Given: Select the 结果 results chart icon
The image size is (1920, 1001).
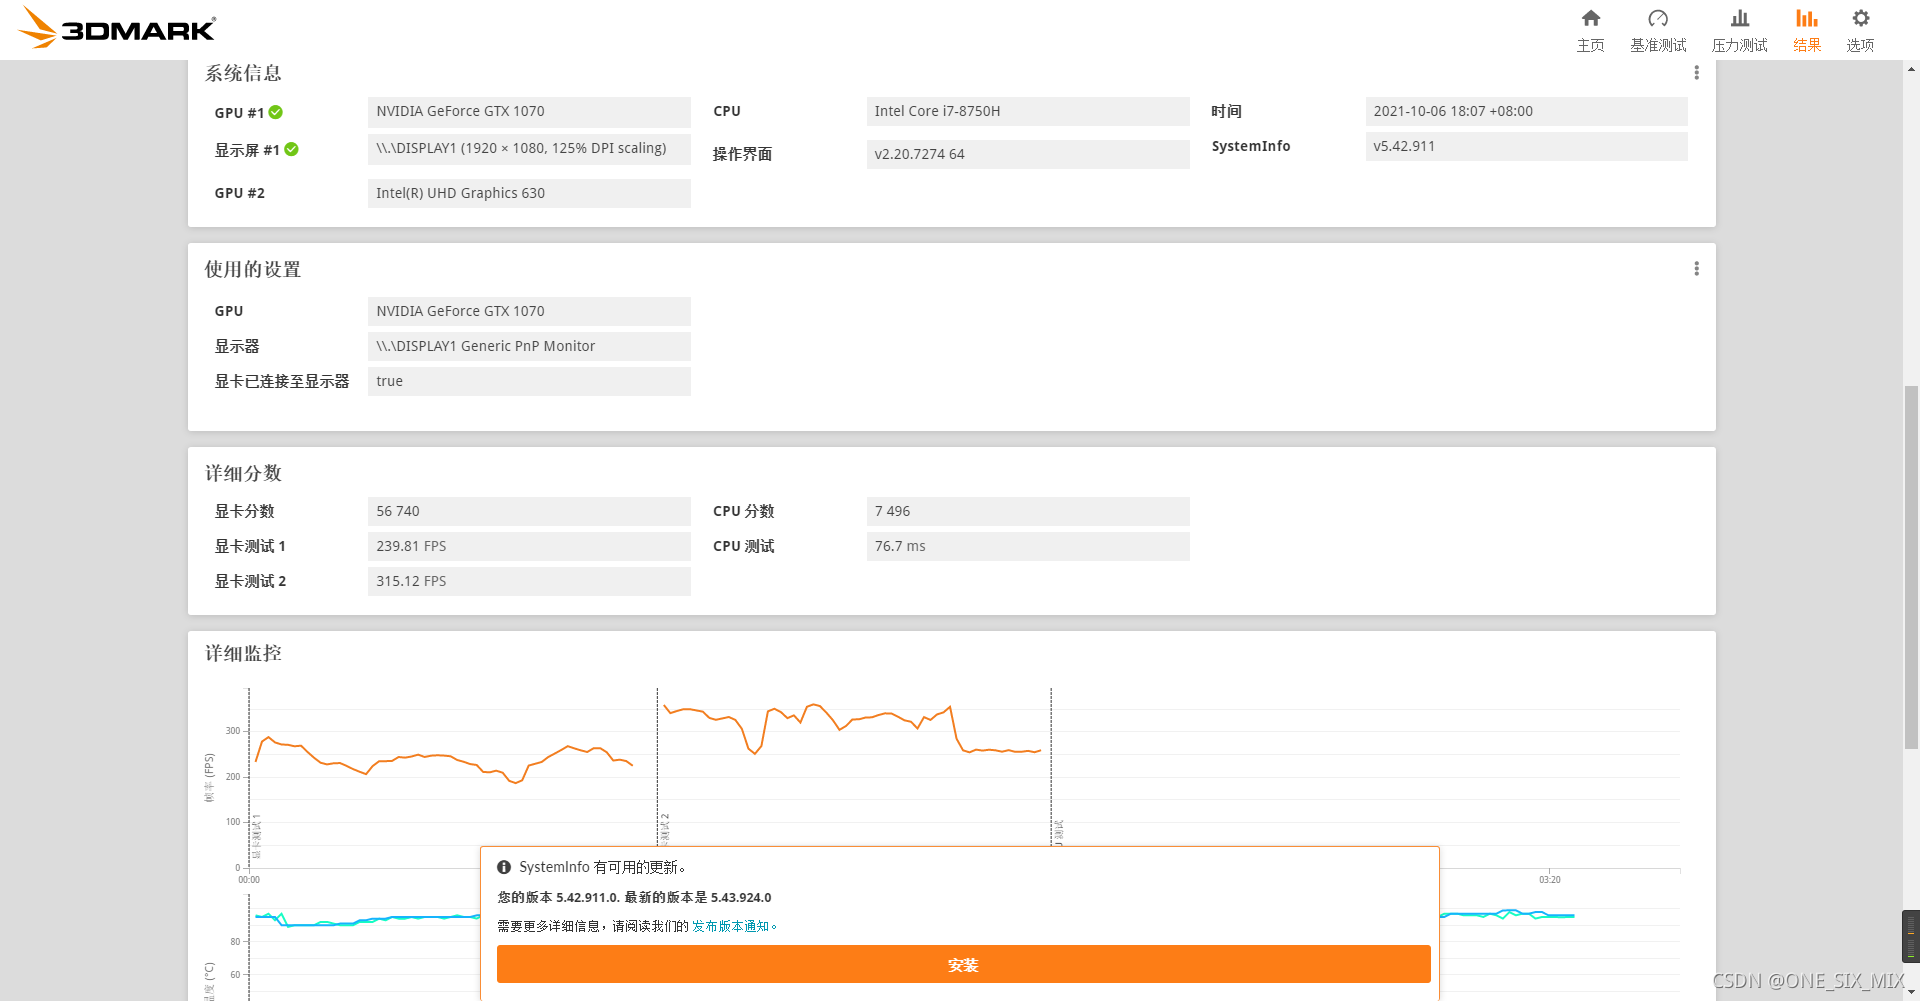Looking at the screenshot, I should 1806,18.
